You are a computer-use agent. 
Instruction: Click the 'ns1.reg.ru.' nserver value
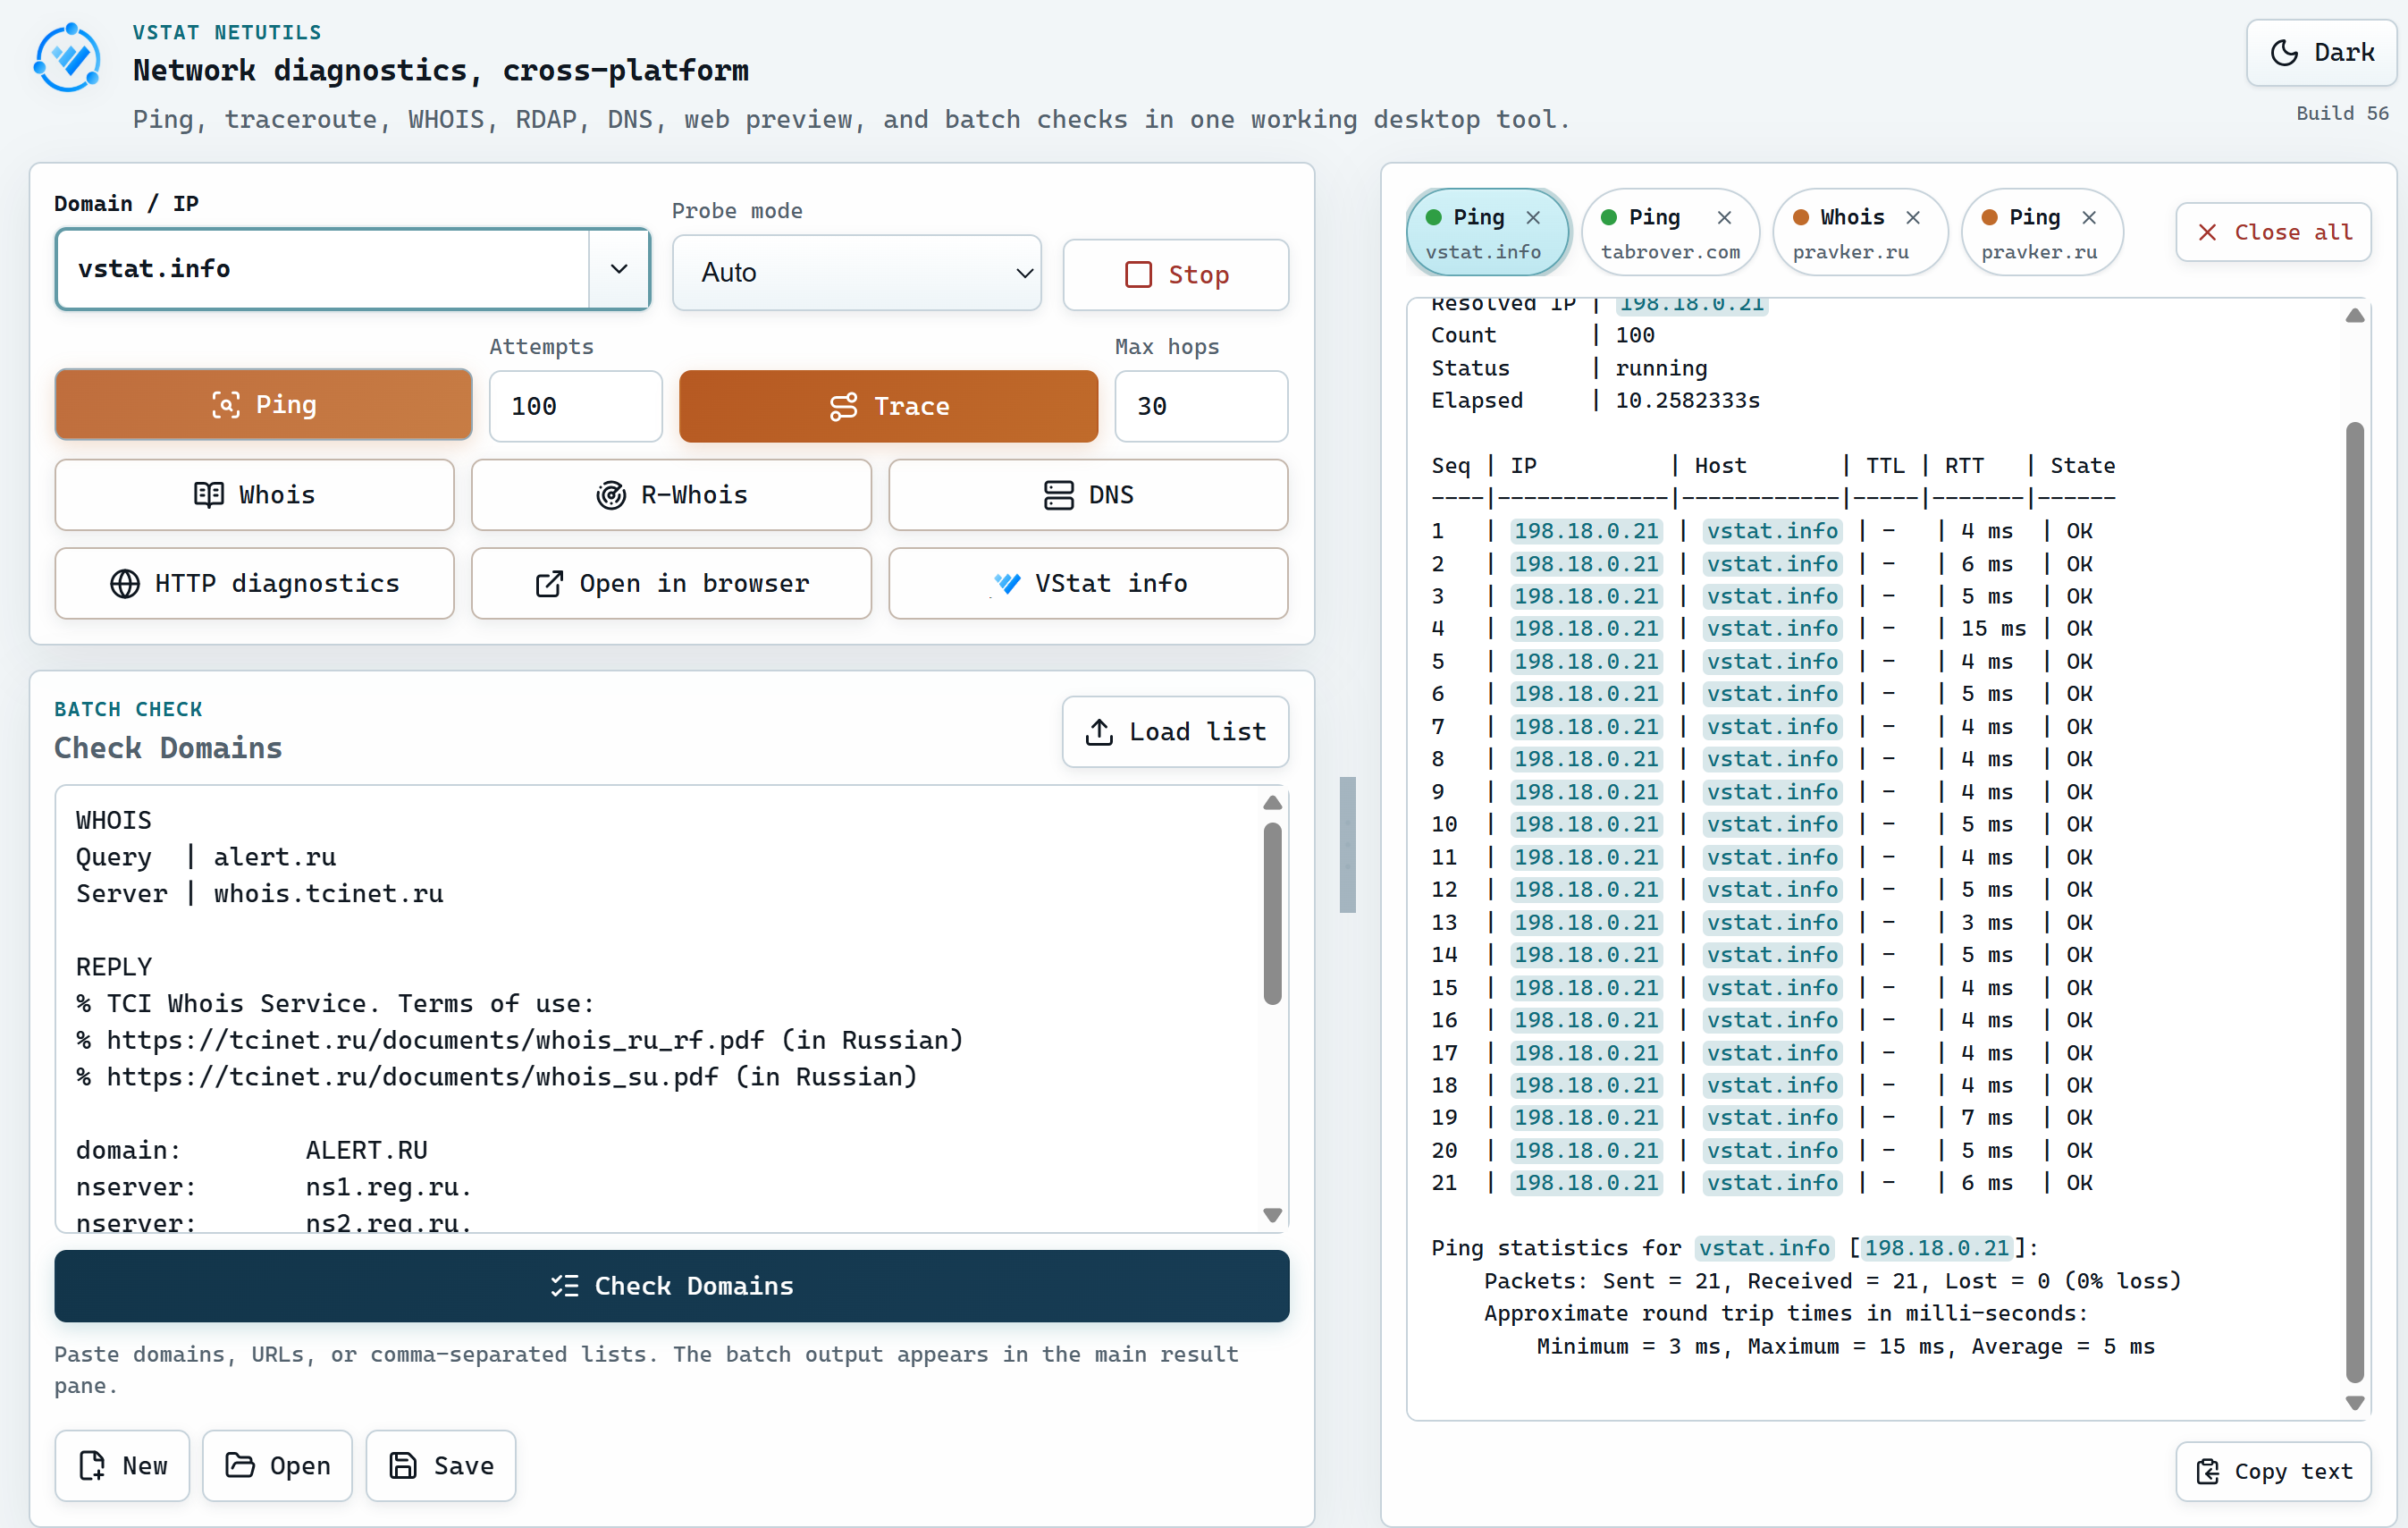388,1188
